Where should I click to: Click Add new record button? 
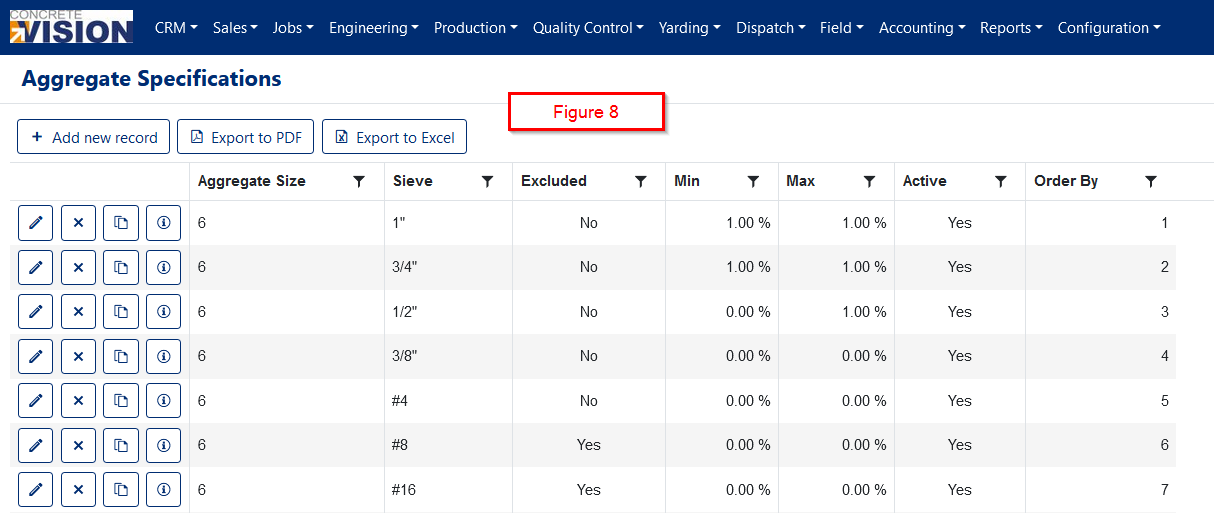pos(94,137)
